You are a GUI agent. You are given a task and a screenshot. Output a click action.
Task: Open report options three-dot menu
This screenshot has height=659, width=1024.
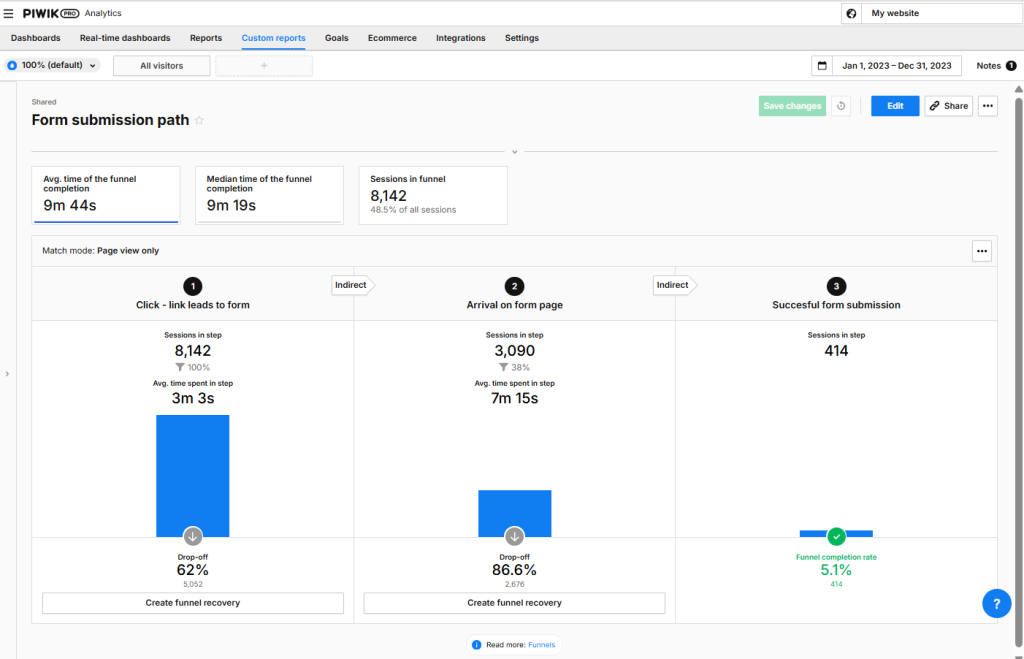click(987, 106)
